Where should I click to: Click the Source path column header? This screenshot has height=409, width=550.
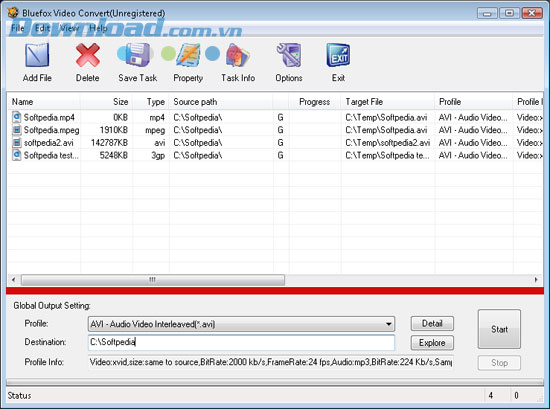221,102
